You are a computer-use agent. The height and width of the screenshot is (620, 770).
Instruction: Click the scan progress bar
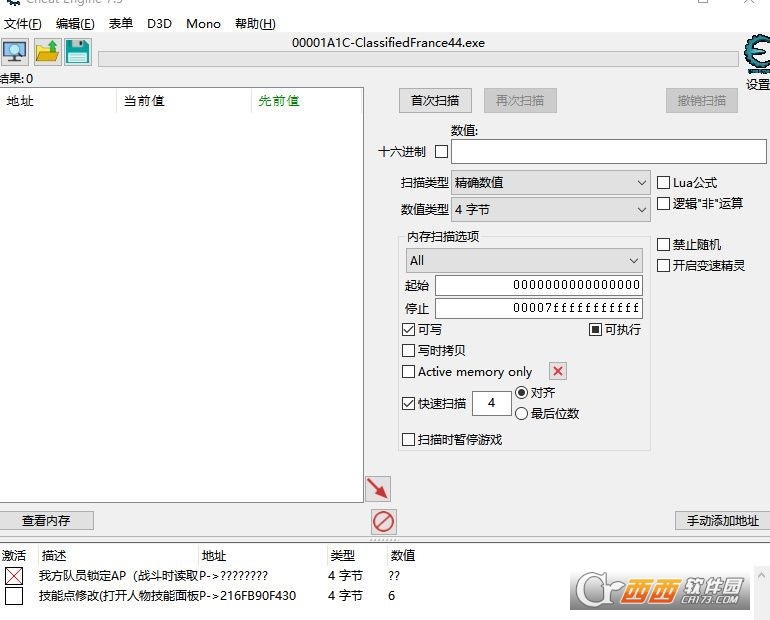click(418, 59)
